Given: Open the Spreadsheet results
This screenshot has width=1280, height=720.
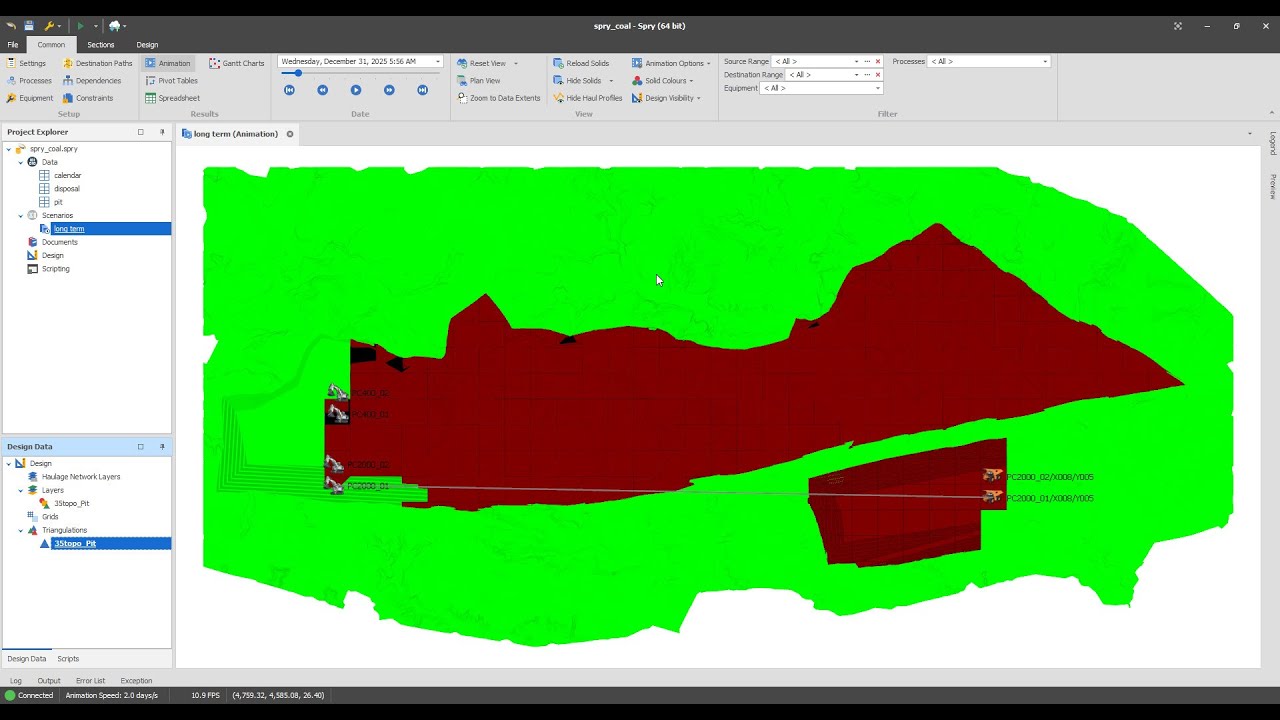Looking at the screenshot, I should coord(173,98).
